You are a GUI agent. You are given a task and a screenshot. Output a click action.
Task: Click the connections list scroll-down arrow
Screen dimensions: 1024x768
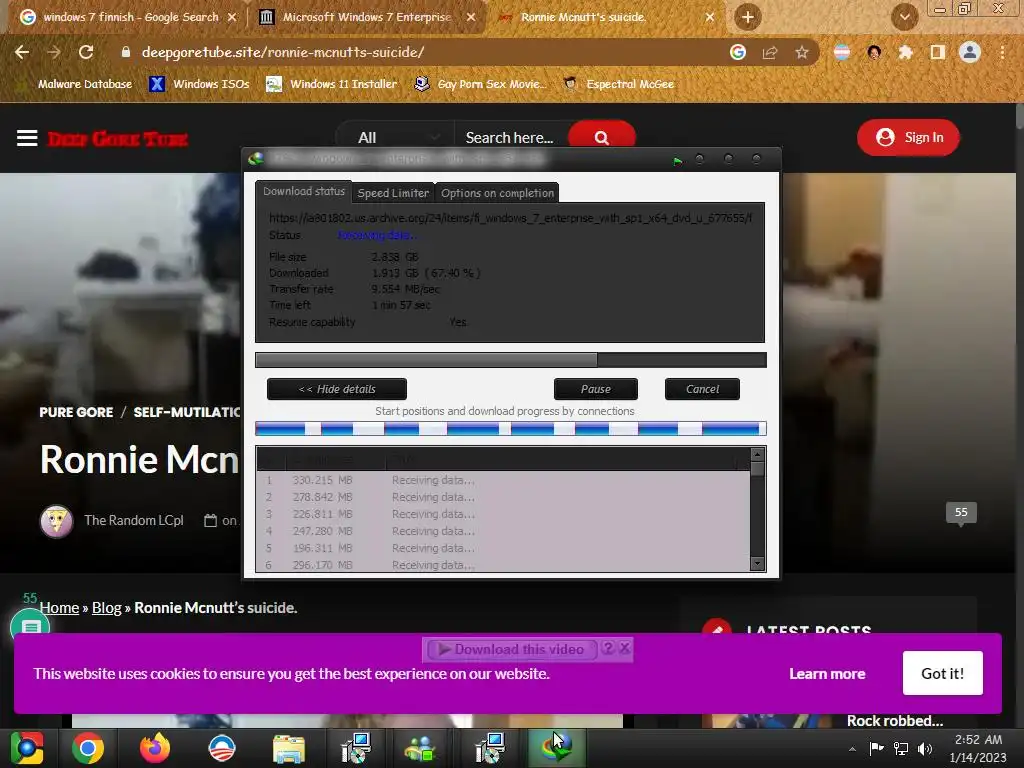pos(758,564)
